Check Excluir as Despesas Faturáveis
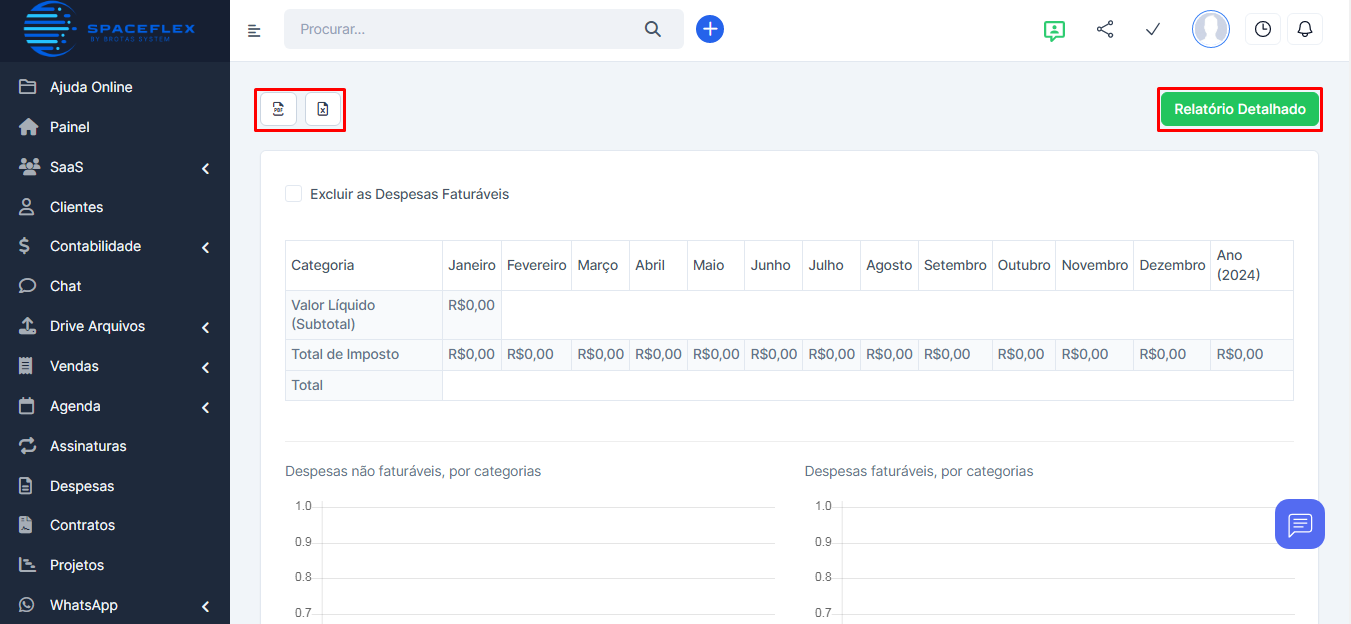 pyautogui.click(x=294, y=194)
